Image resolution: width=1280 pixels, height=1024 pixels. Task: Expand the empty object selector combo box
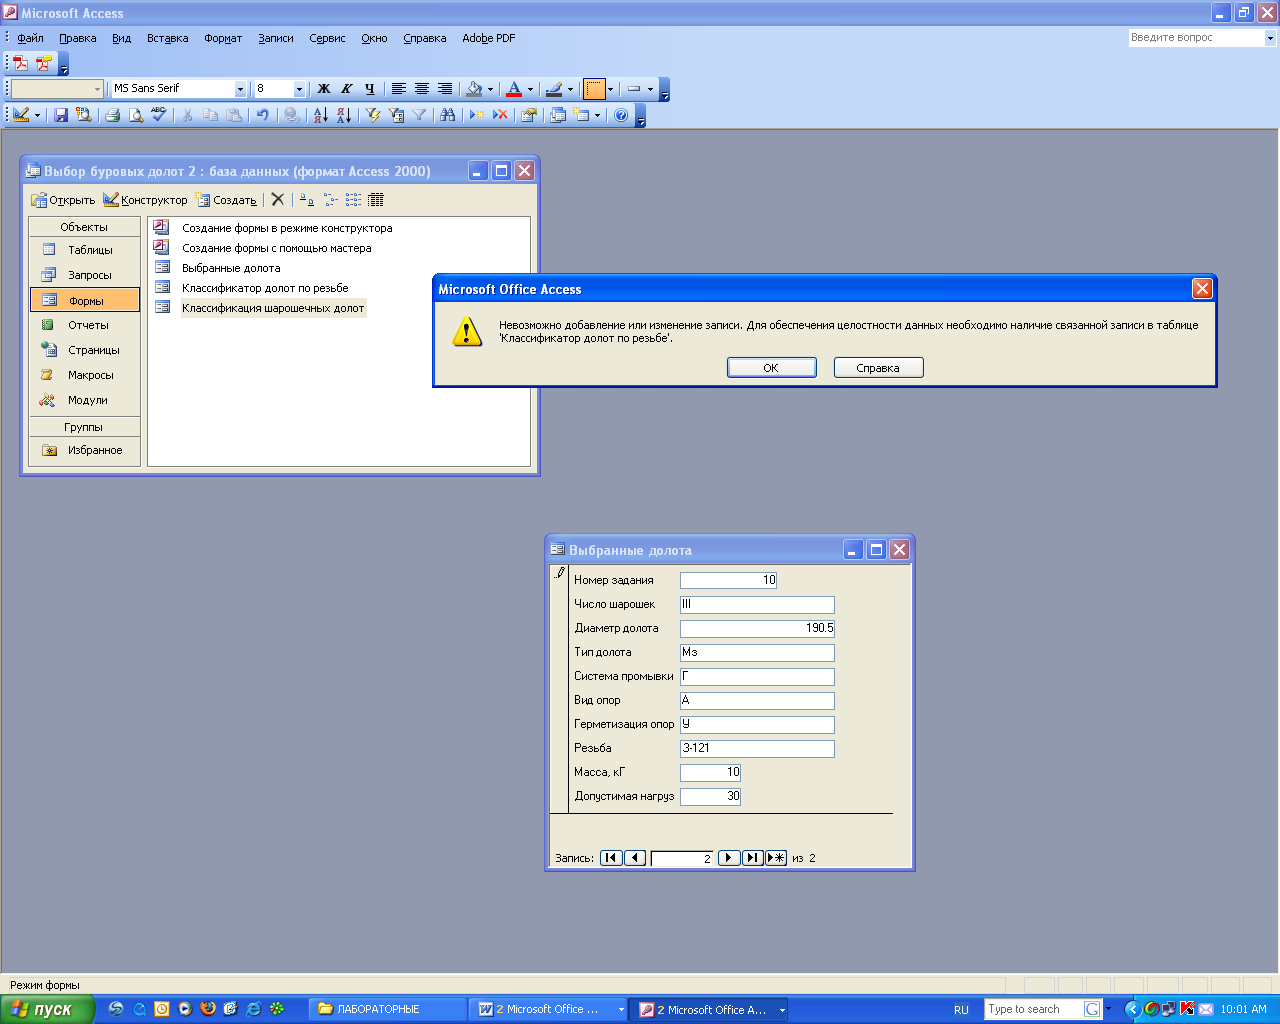pos(97,88)
